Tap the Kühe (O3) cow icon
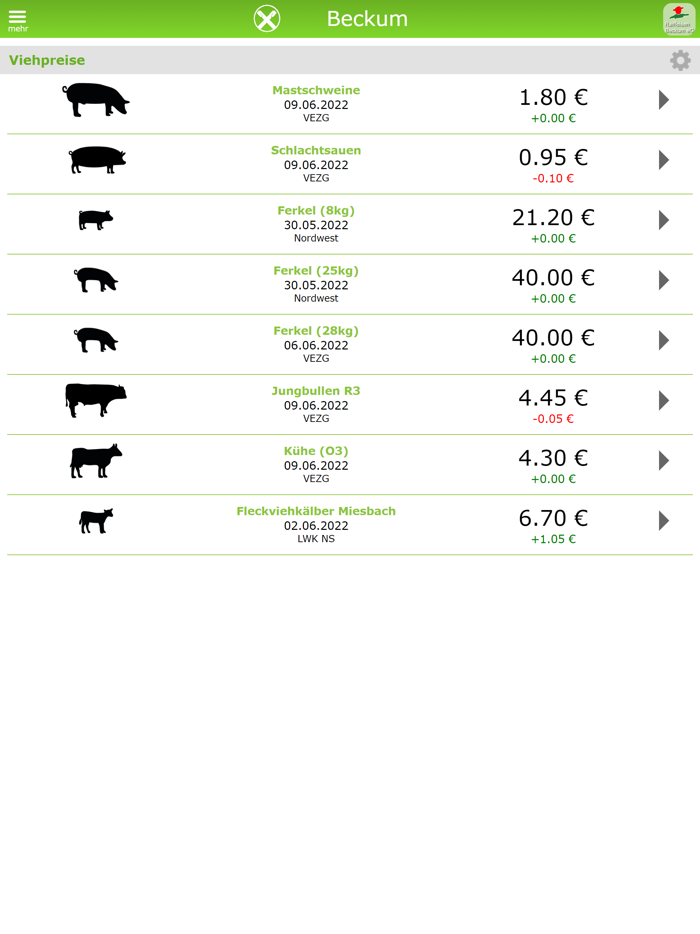Image resolution: width=700 pixels, height=934 pixels. point(96,460)
